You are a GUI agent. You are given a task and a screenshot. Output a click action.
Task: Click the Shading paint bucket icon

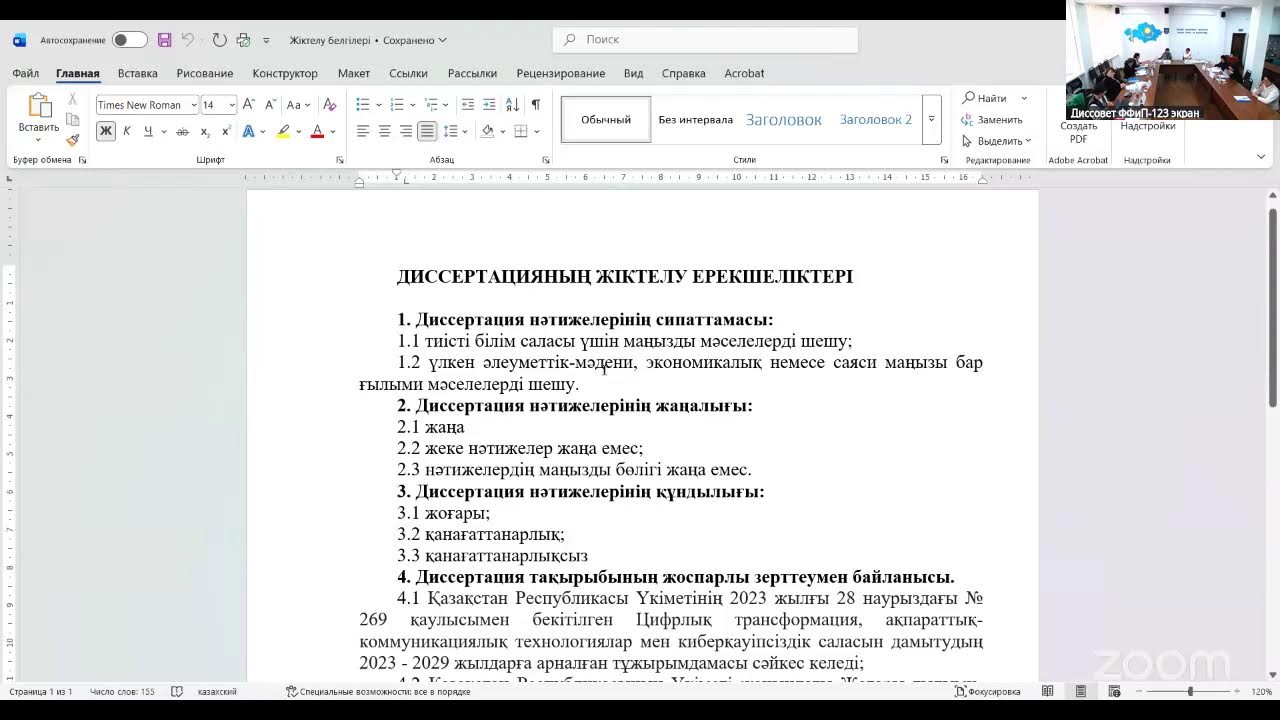click(487, 131)
